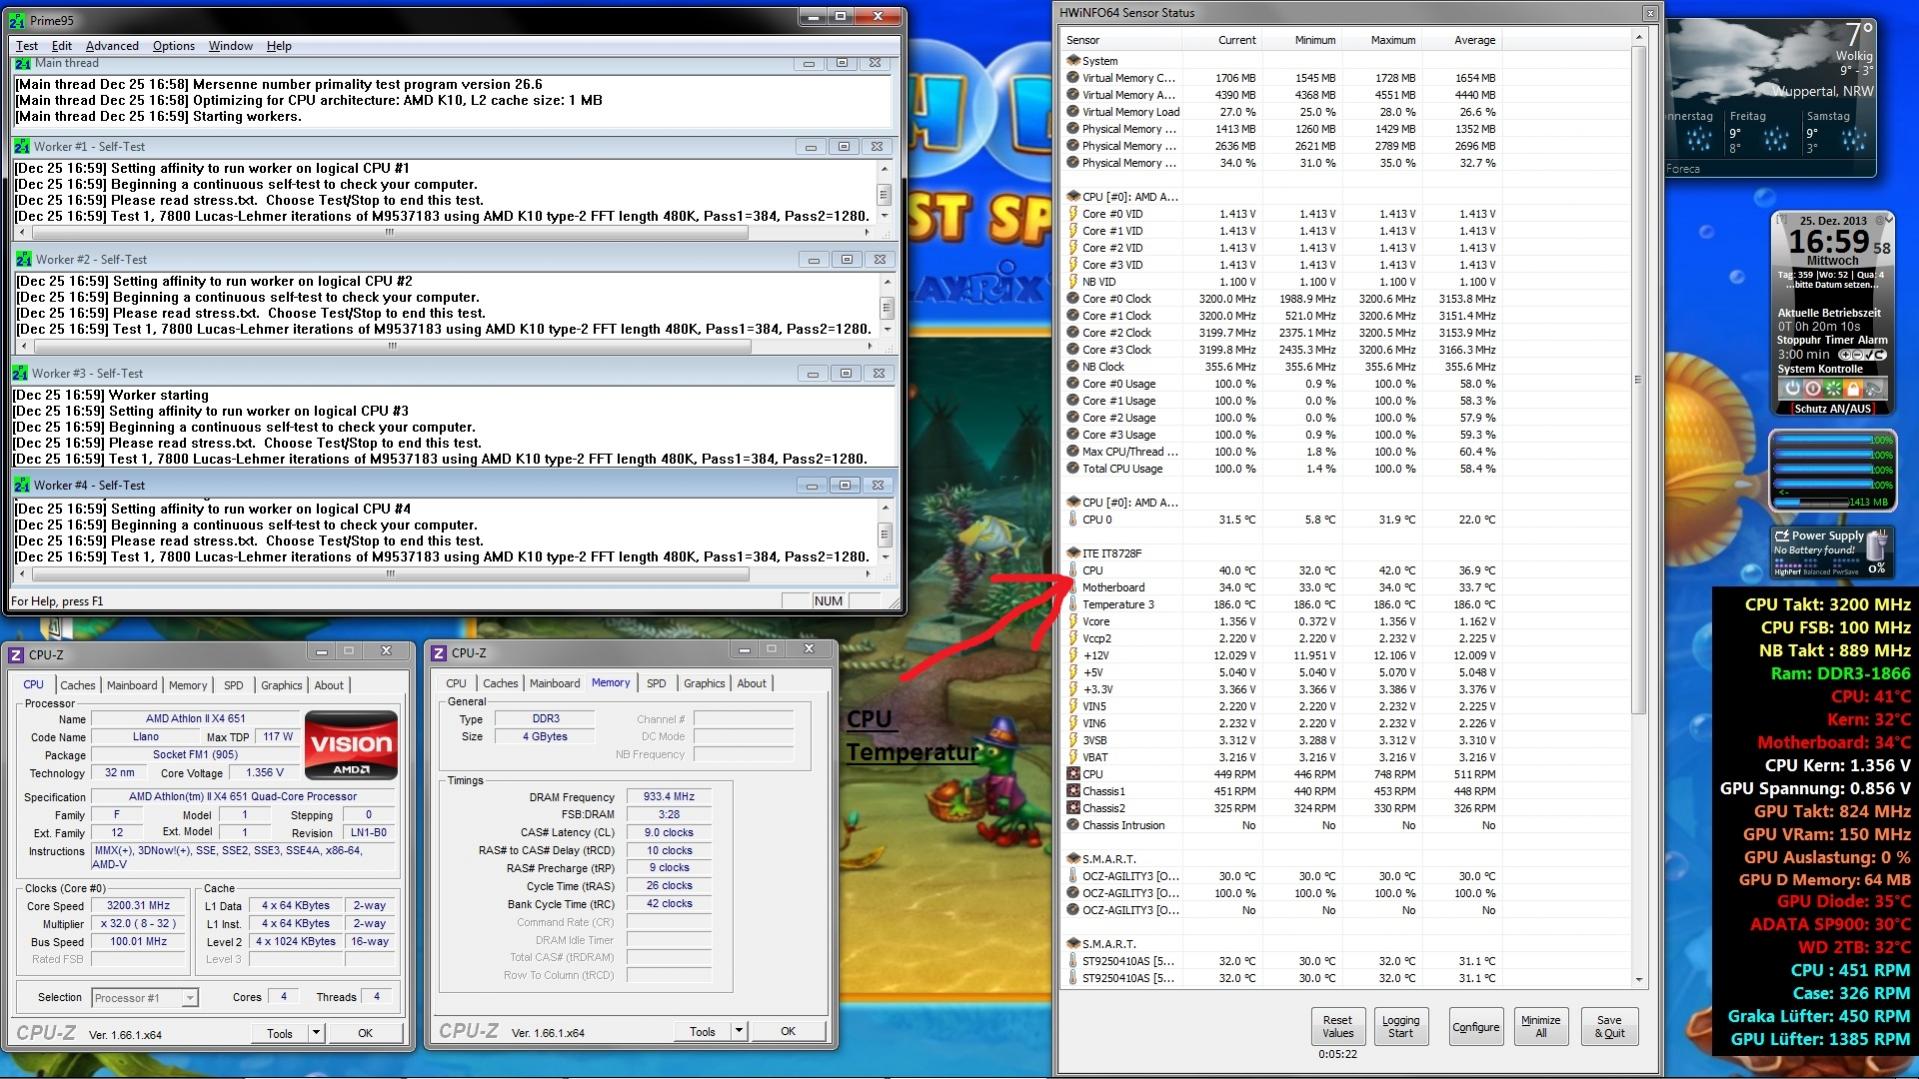Click the orange lock icon in System Kontrolle
The image size is (1919, 1079).
tap(1853, 388)
